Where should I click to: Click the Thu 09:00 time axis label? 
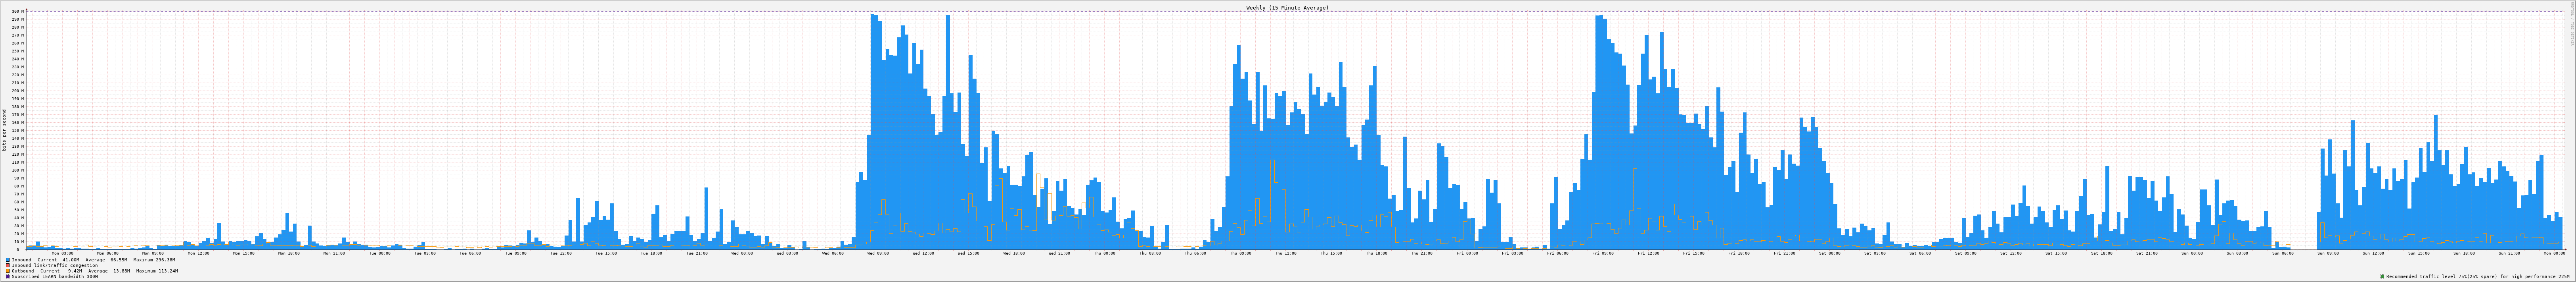click(x=1240, y=253)
